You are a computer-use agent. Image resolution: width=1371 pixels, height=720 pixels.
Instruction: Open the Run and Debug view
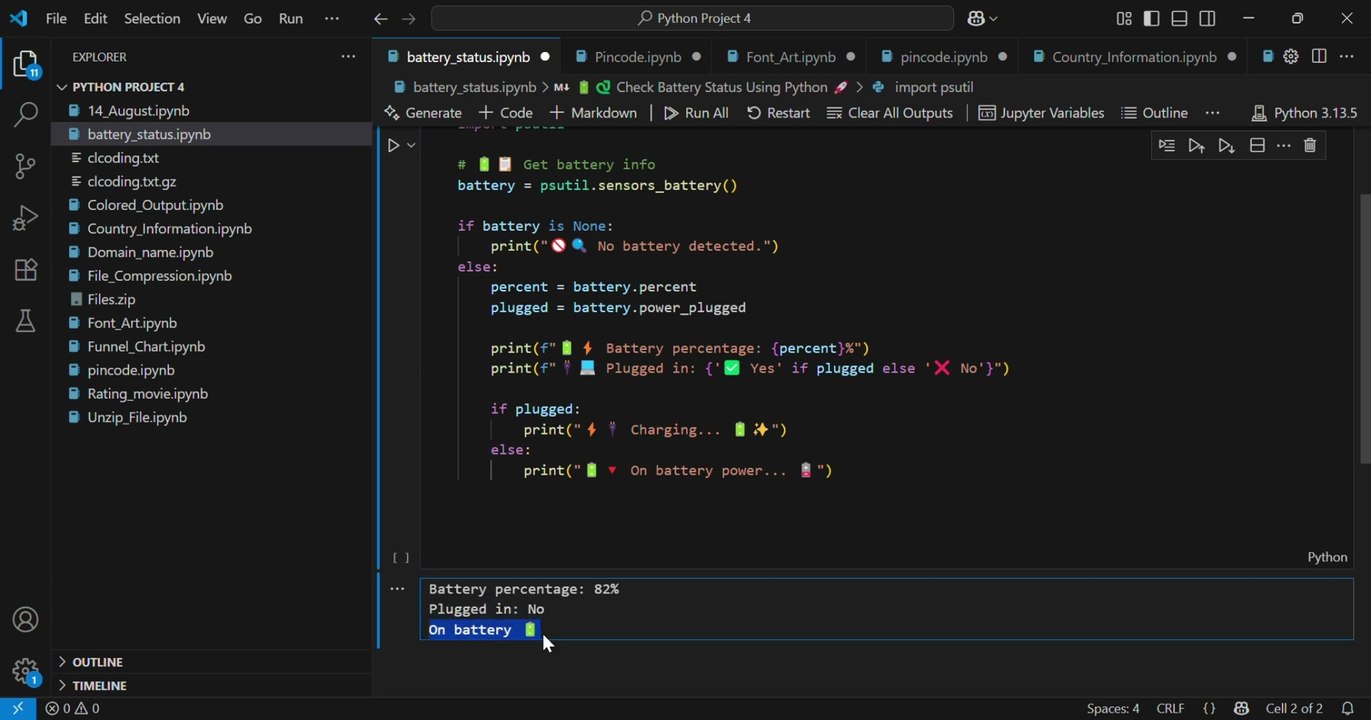click(25, 218)
